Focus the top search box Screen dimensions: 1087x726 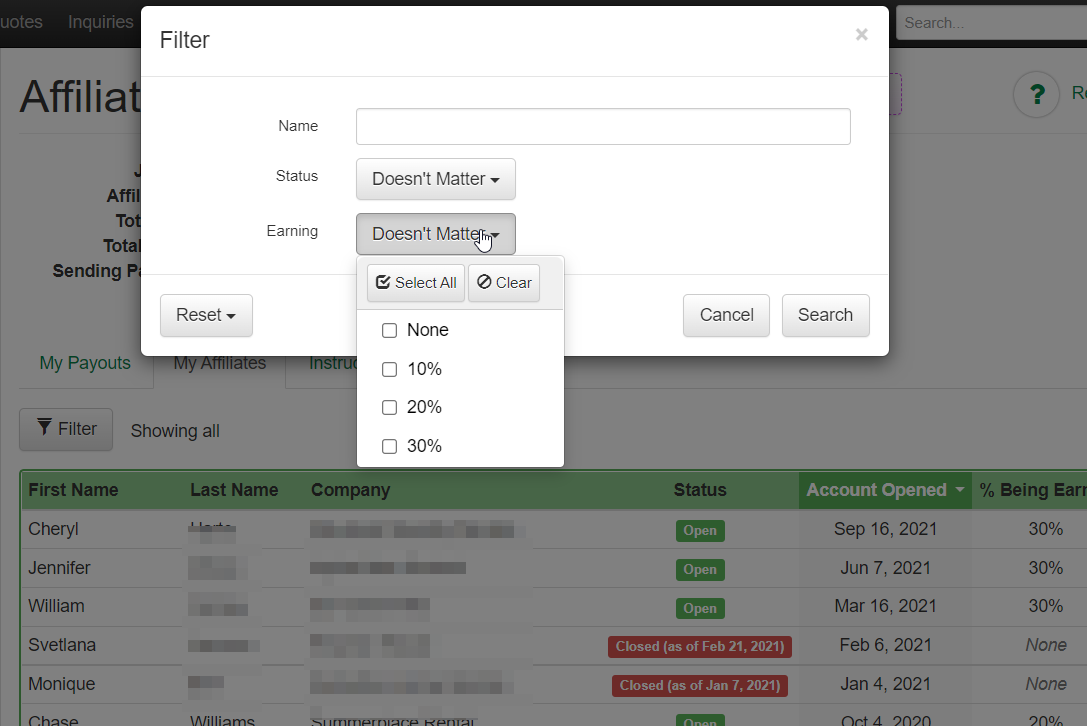click(990, 22)
